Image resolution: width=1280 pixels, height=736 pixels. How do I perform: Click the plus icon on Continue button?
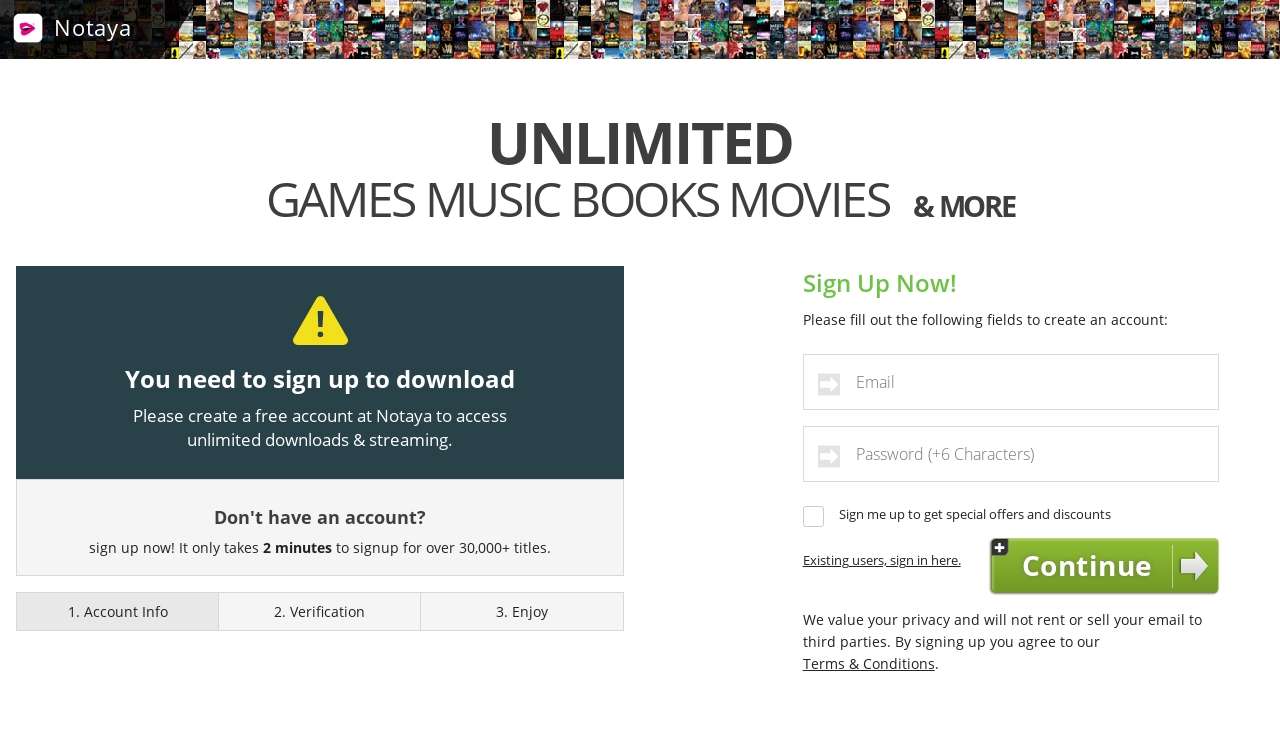999,547
